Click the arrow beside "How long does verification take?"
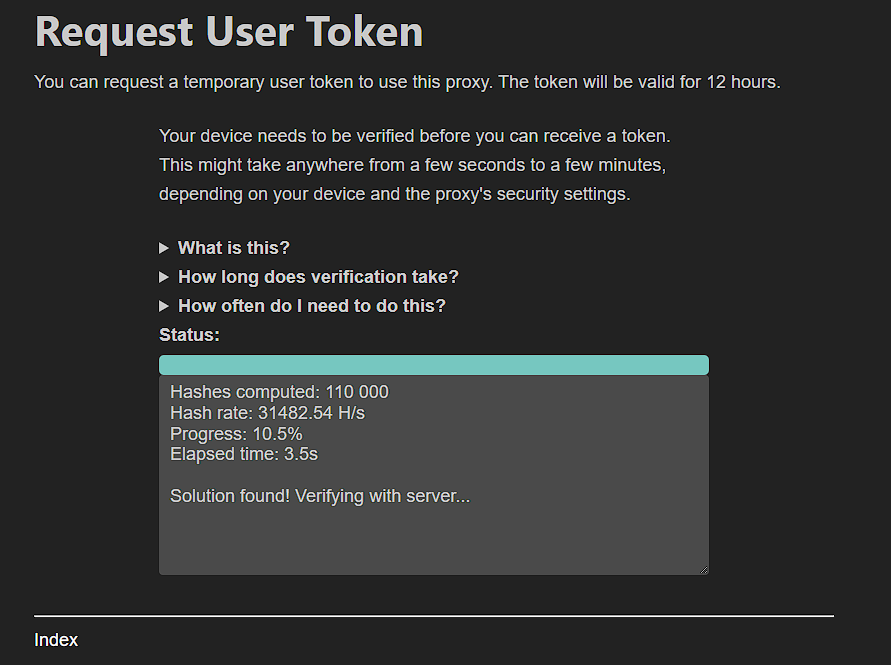This screenshot has height=665, width=891. point(164,277)
